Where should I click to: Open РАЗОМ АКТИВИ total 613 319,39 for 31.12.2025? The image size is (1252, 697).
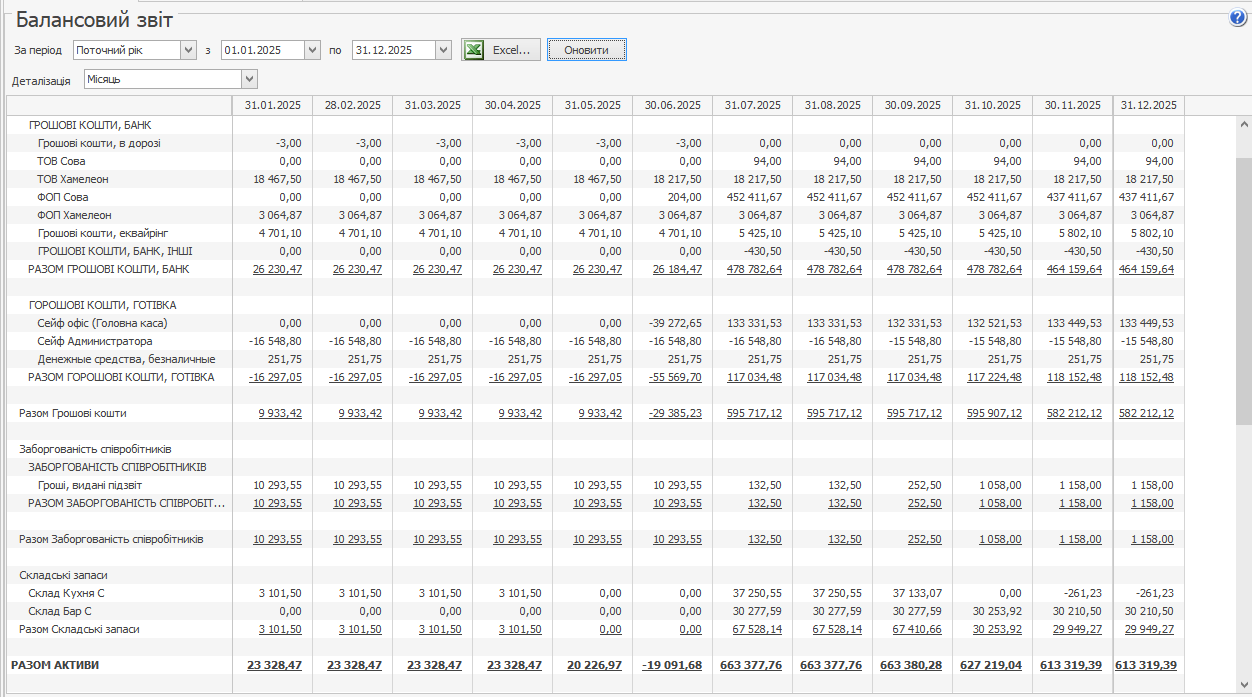point(1146,665)
